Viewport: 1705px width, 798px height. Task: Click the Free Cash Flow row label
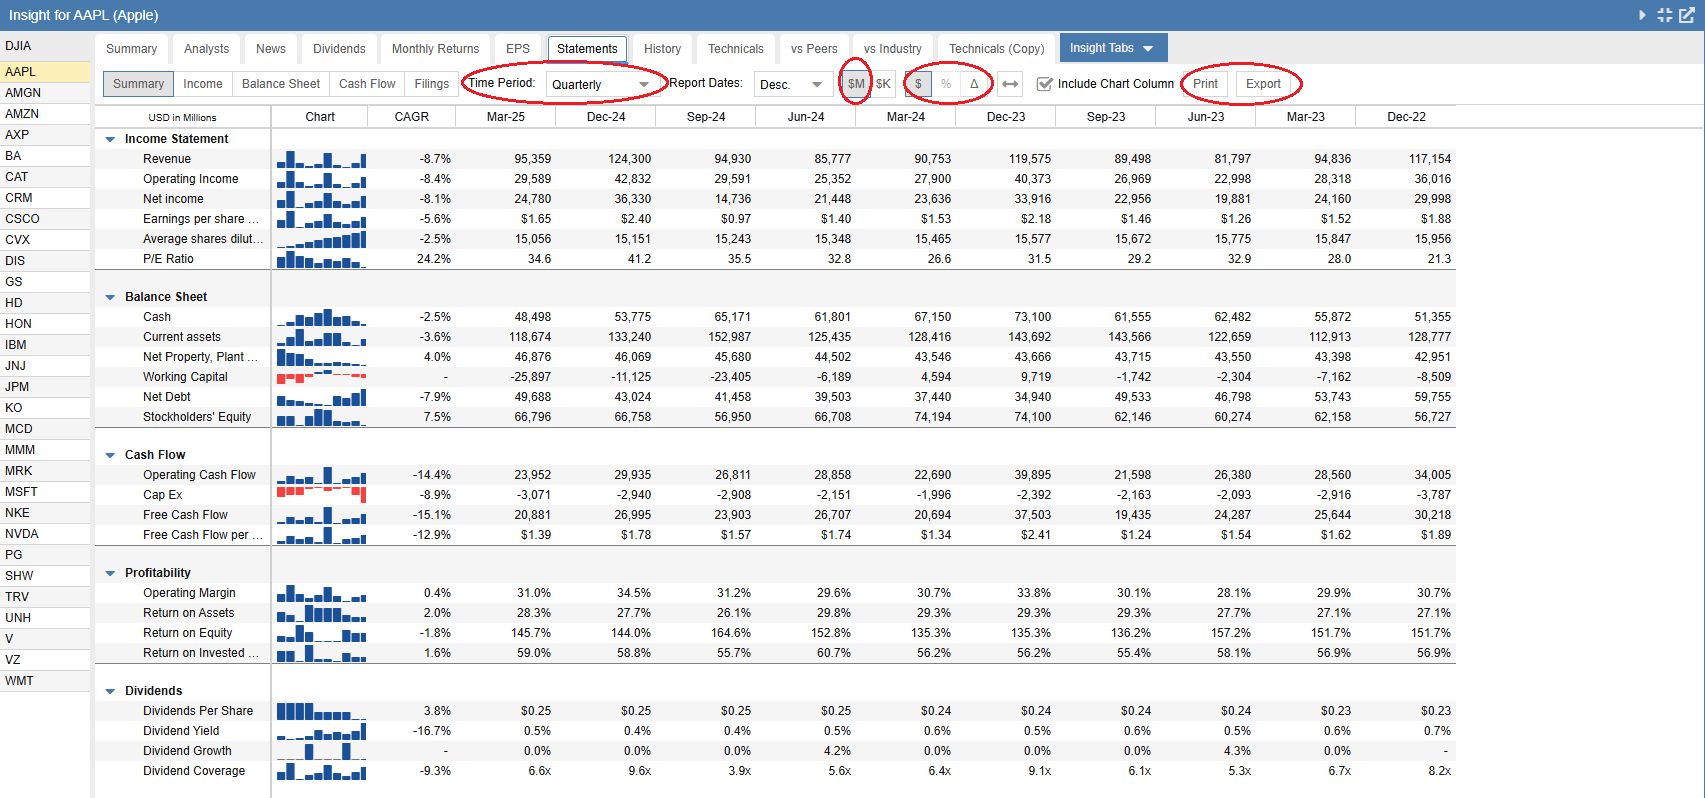point(185,515)
